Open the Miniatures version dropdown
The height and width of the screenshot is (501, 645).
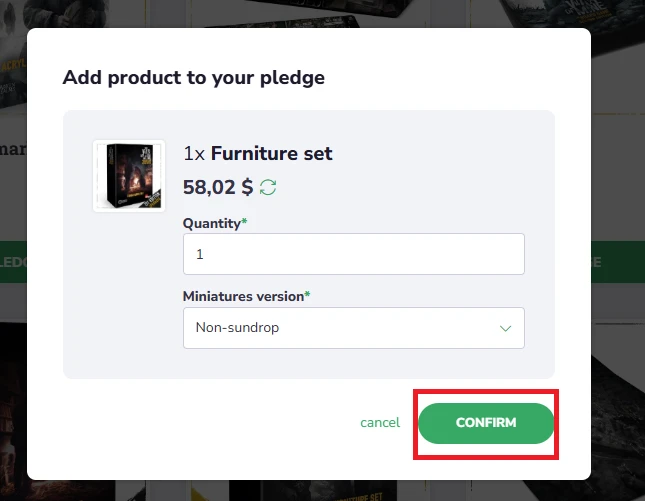click(x=353, y=328)
